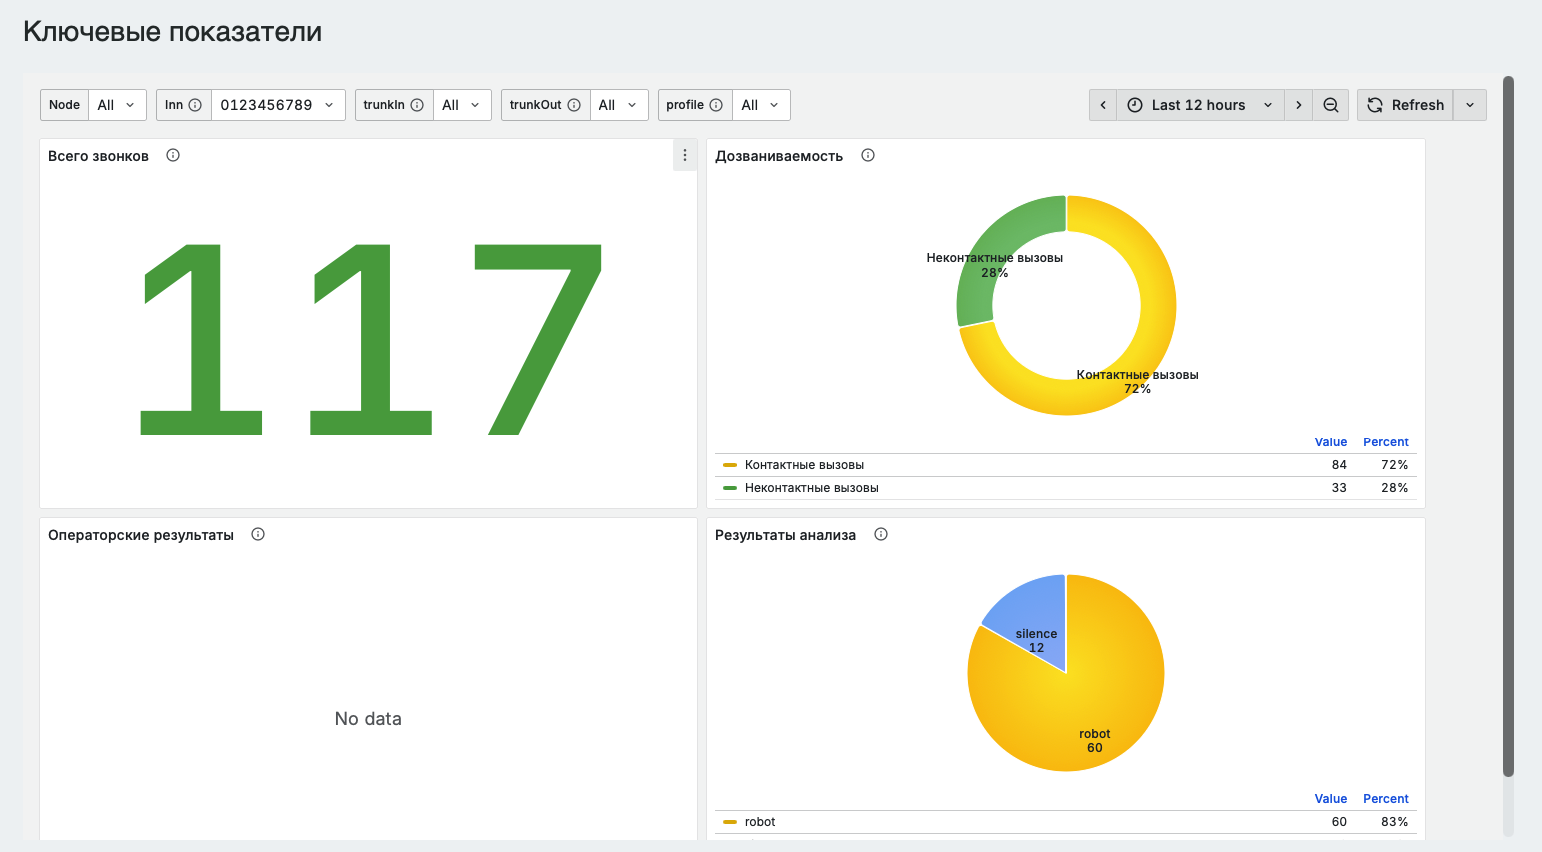1542x852 pixels.
Task: Click info icon next to trunkIn variable
Action: [x=417, y=105]
